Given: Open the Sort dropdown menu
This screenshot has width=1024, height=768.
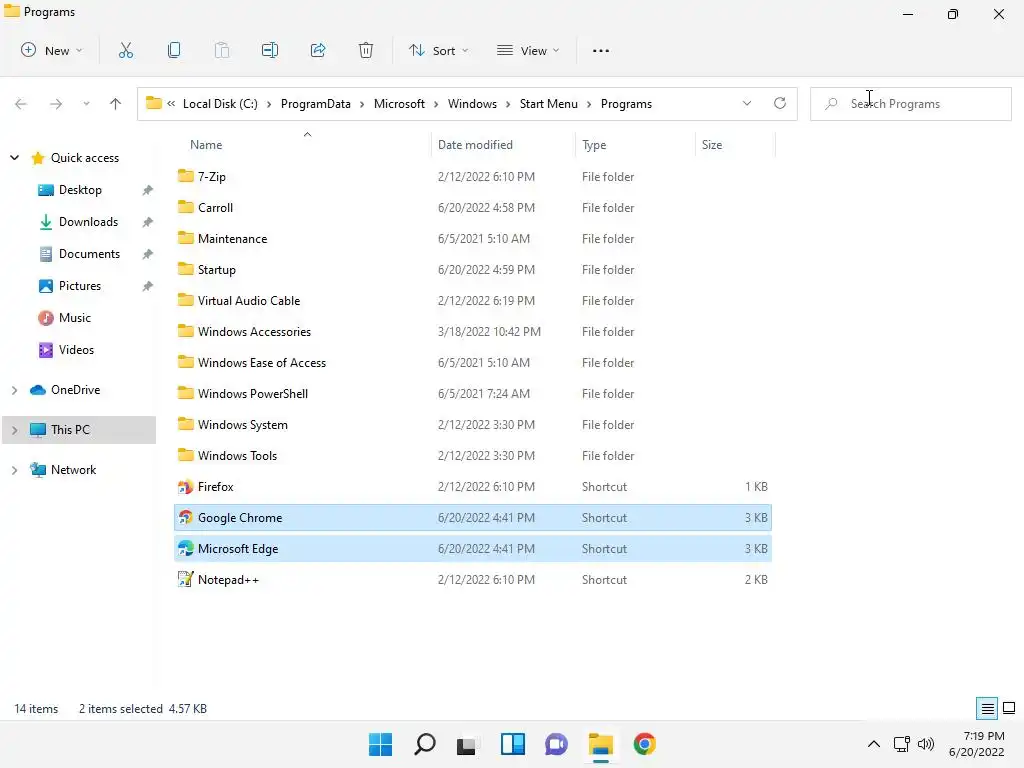Looking at the screenshot, I should 438,50.
